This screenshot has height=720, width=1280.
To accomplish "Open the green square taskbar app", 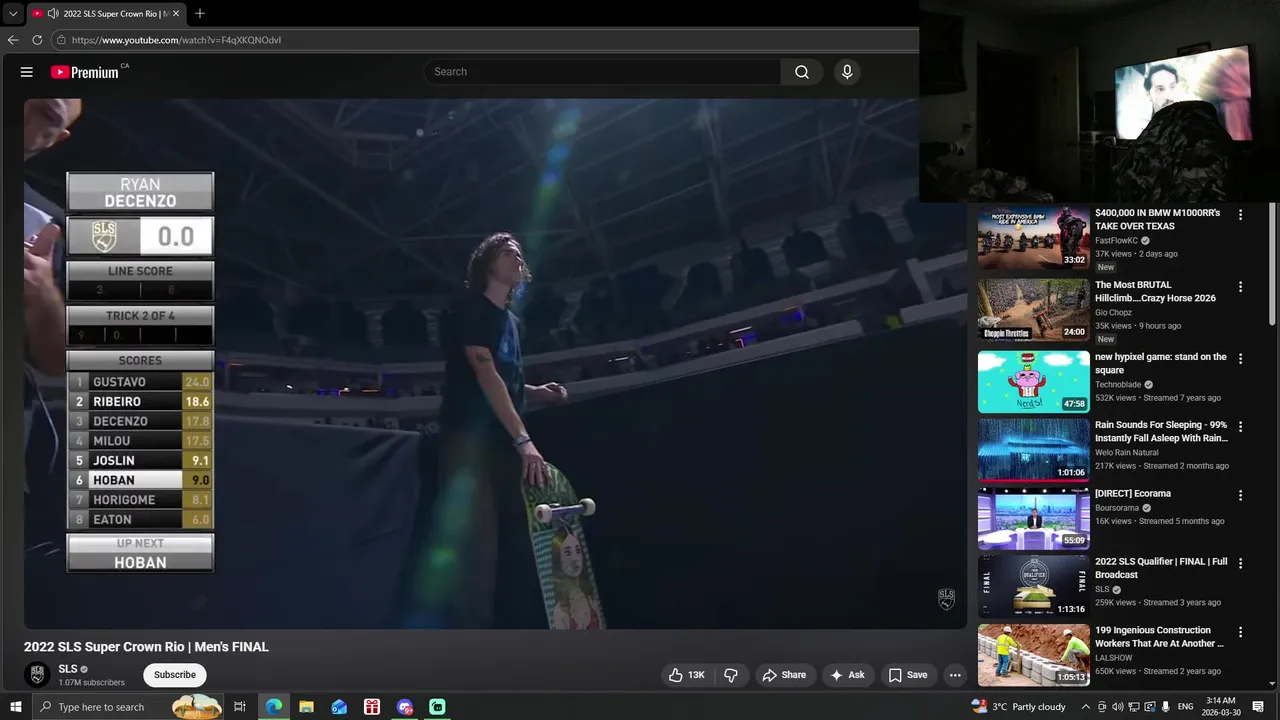I will (437, 707).
